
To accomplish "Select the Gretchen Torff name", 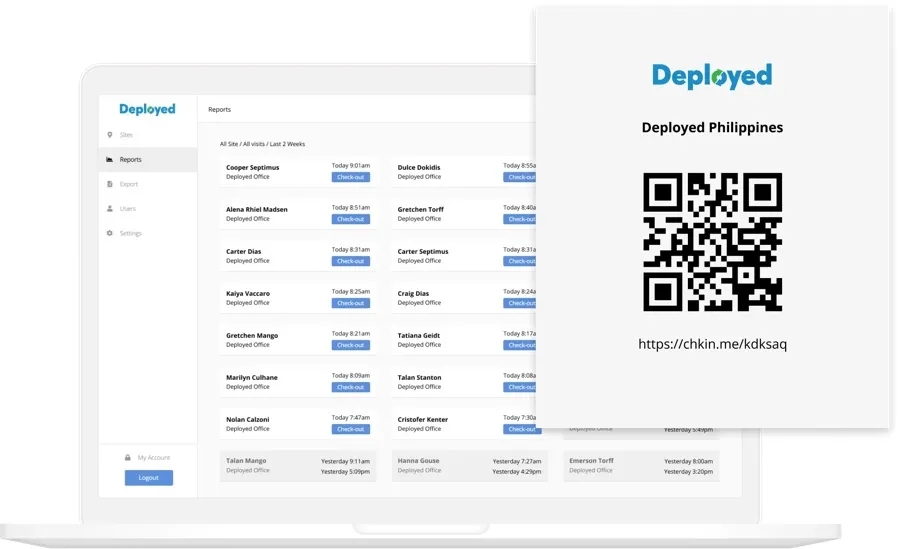I will 421,210.
